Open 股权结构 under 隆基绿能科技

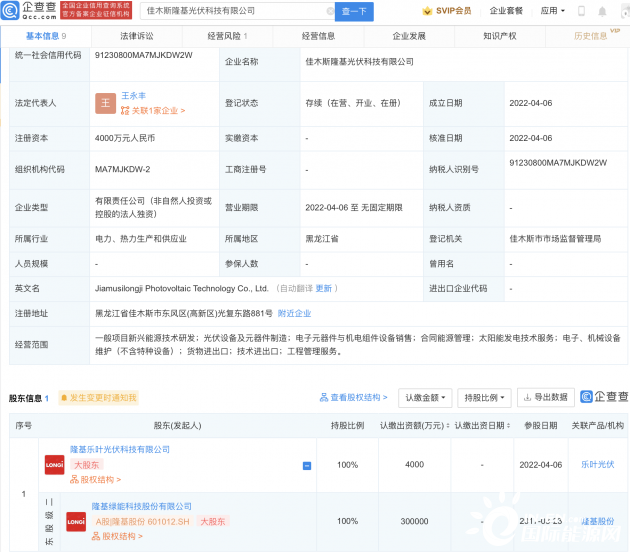[x=117, y=536]
